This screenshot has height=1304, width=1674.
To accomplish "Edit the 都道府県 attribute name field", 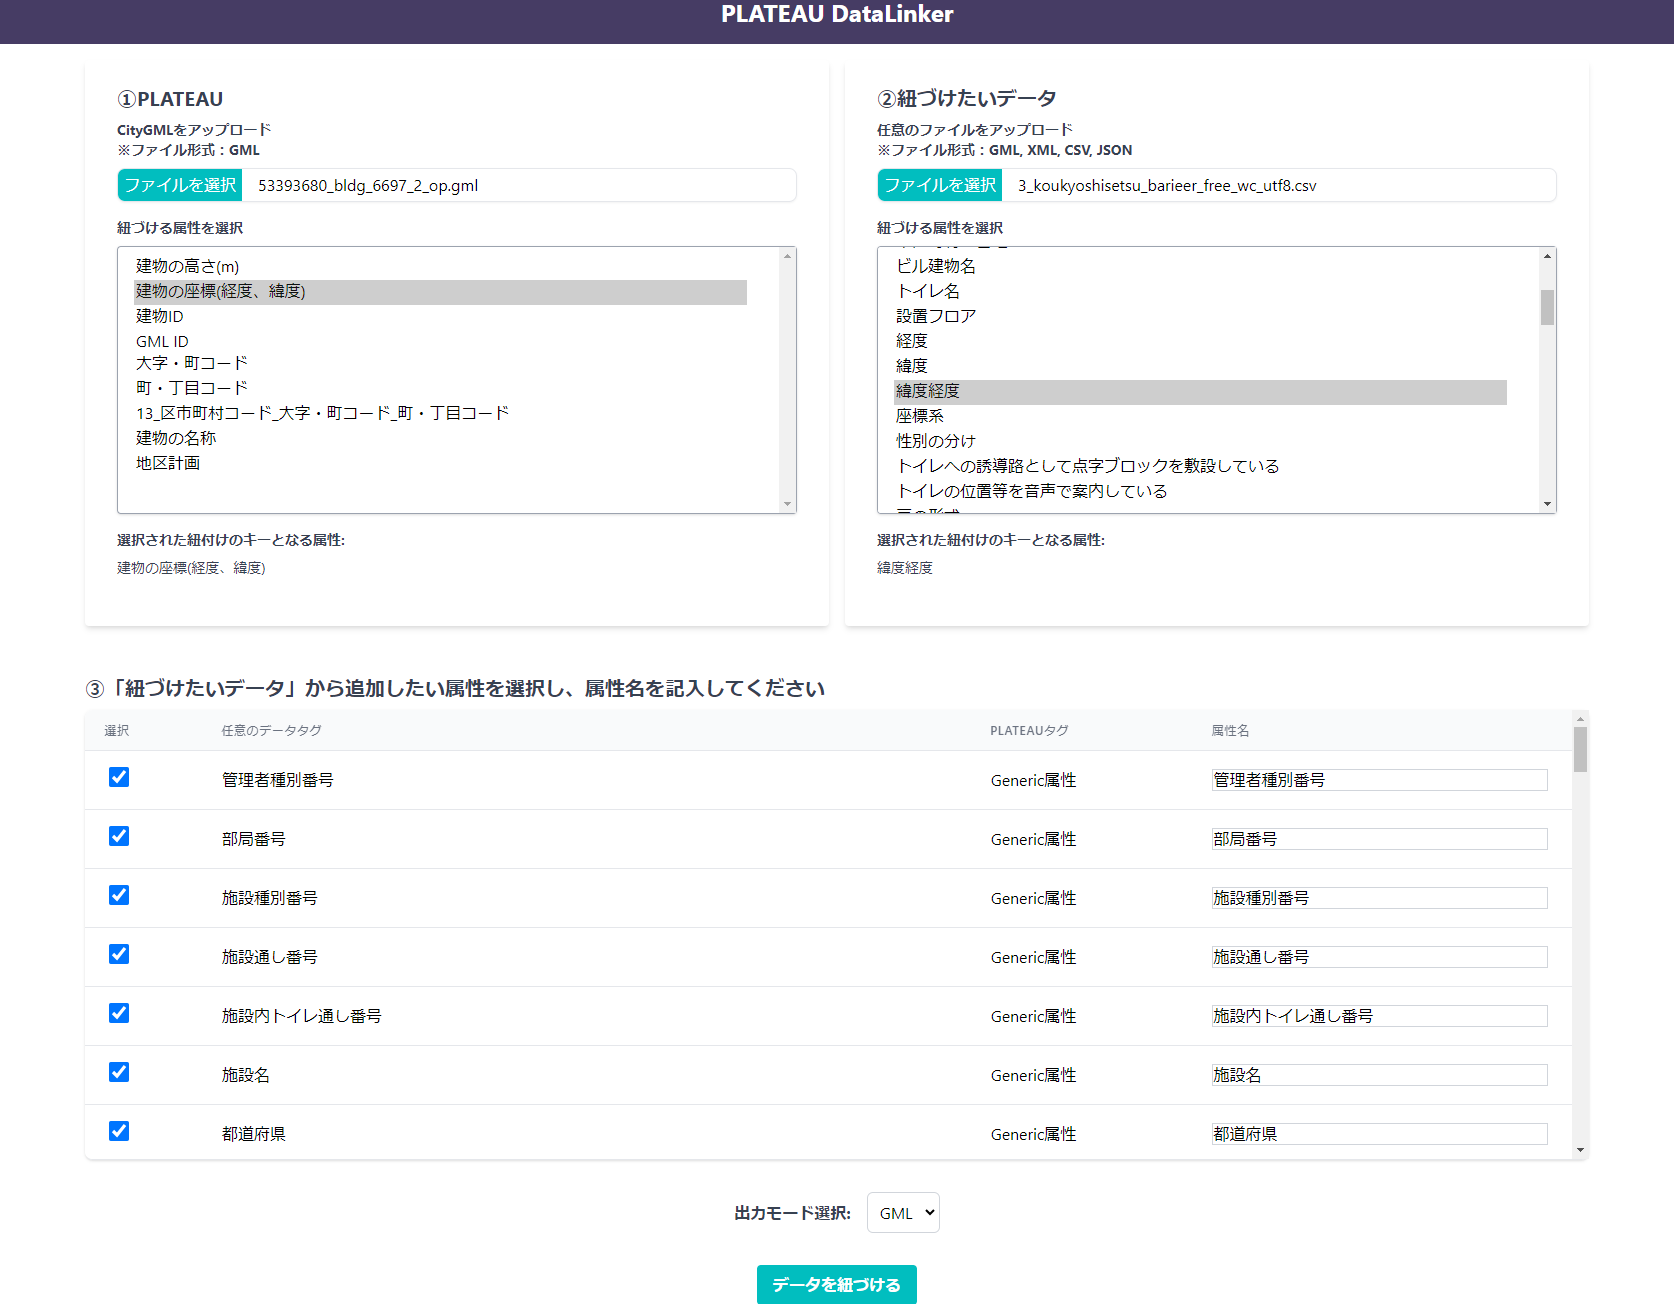I will [x=1379, y=1134].
